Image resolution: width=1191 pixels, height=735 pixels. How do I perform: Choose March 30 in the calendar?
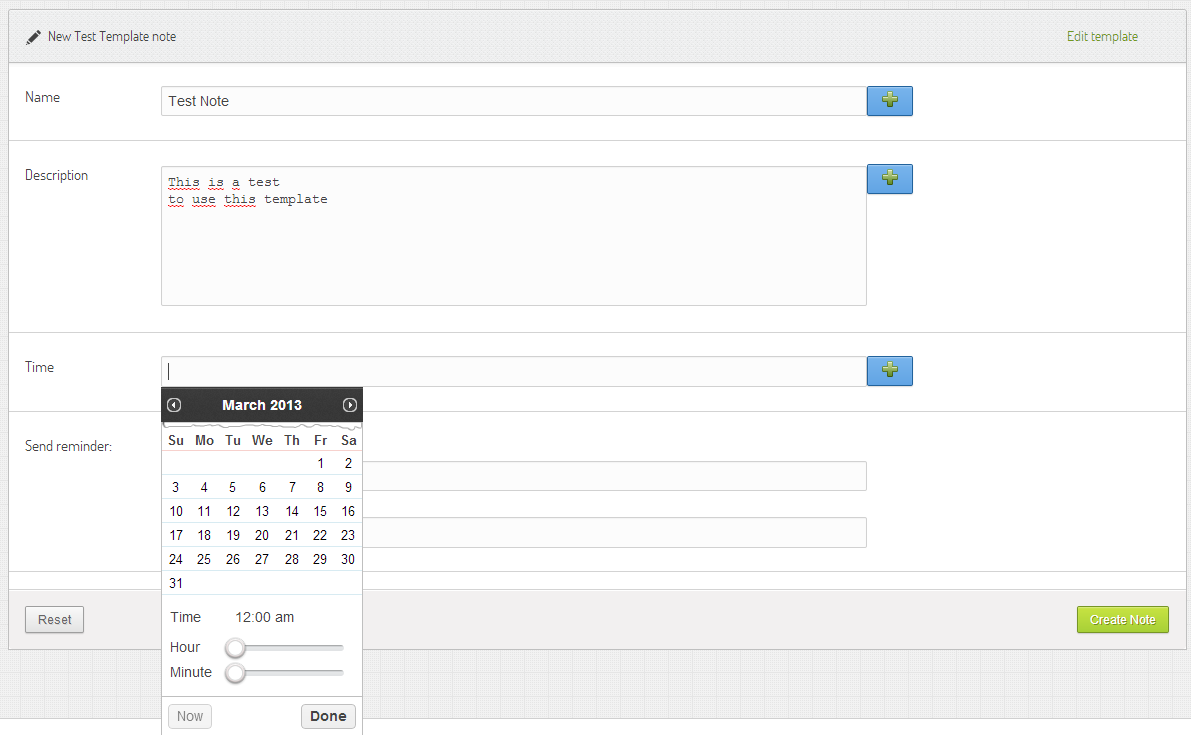point(348,559)
